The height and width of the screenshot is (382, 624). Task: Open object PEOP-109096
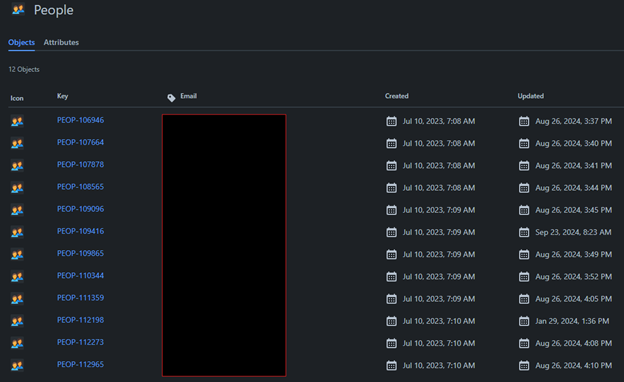(x=80, y=209)
